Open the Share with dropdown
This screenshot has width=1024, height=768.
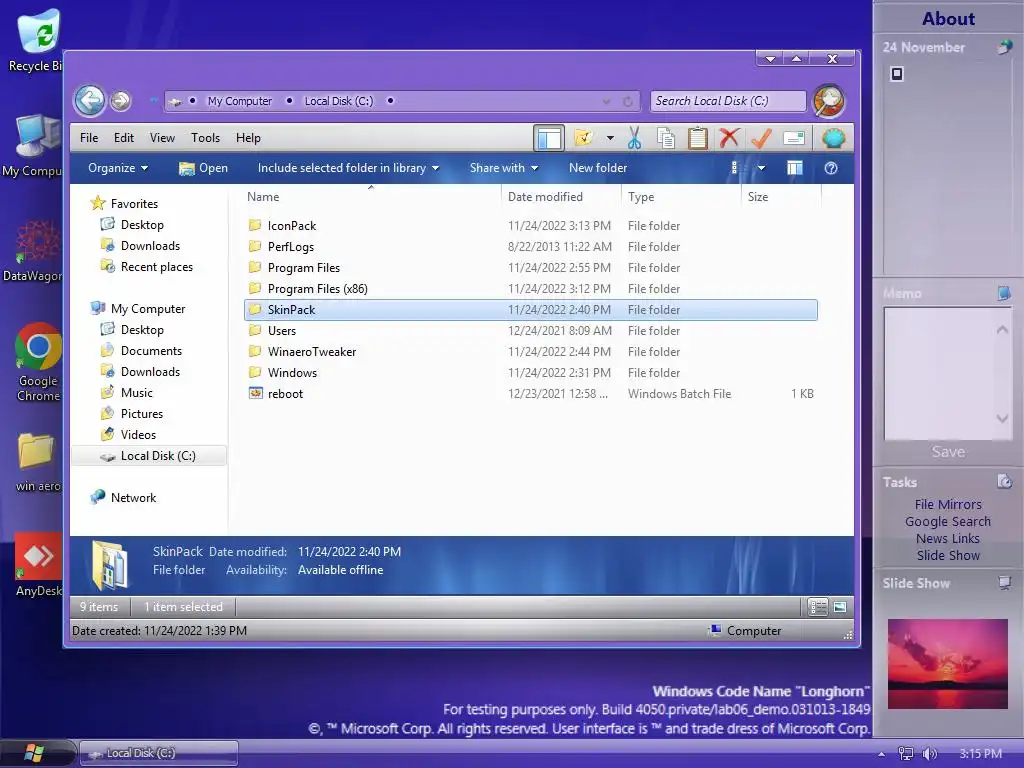(504, 168)
